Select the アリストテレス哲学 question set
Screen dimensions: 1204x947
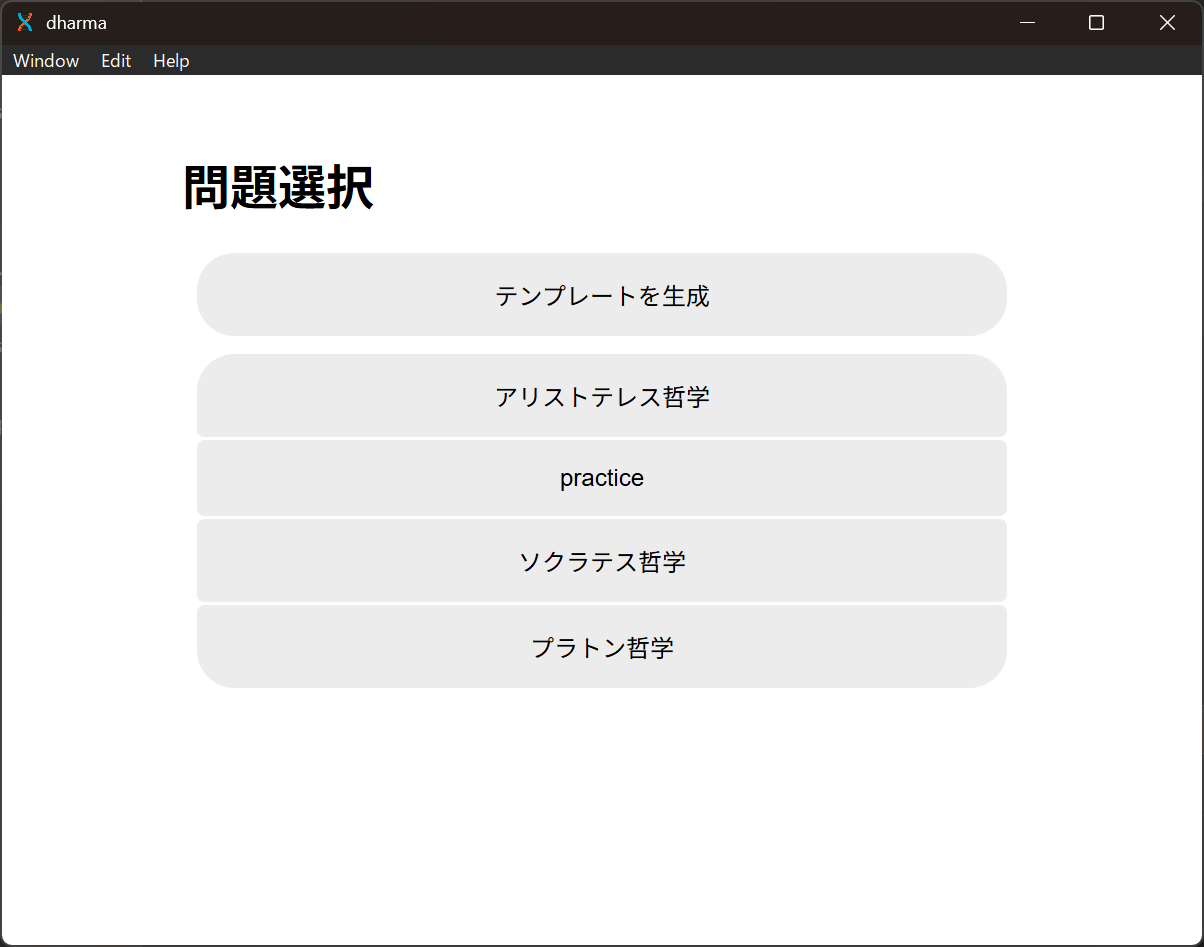(x=601, y=396)
